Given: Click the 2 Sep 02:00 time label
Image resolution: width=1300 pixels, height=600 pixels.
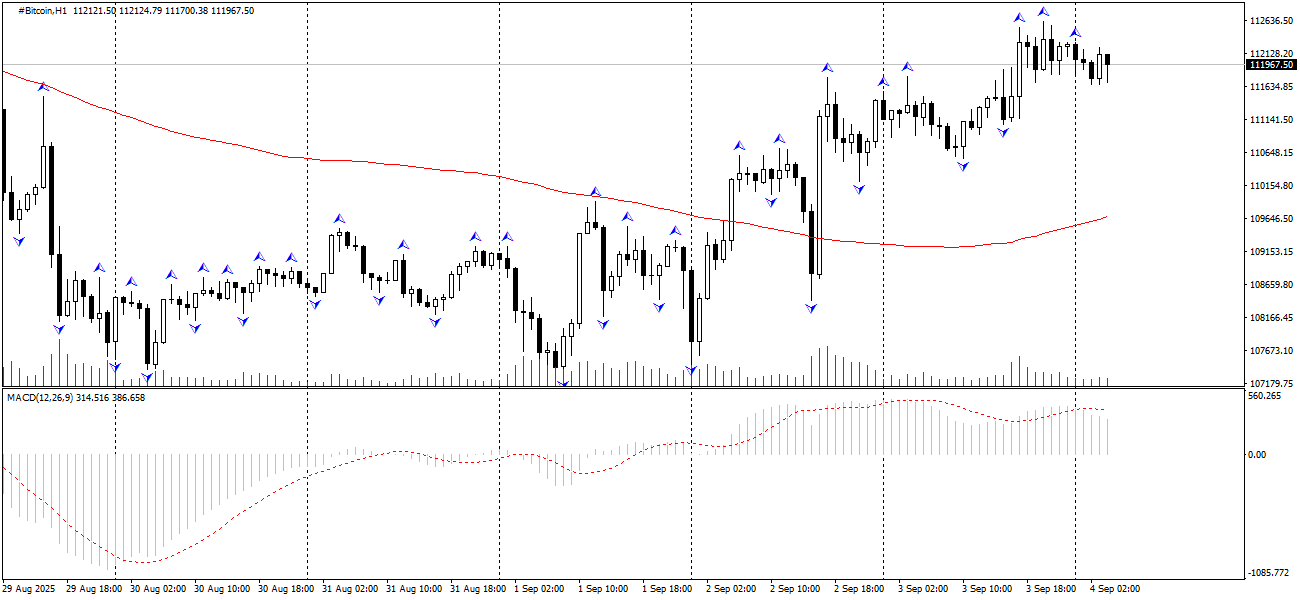Looking at the screenshot, I should pyautogui.click(x=732, y=589).
